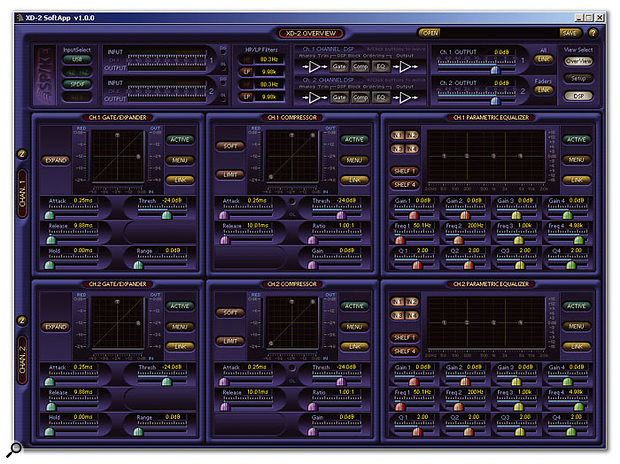Toggle the CH2 Gate/Expander ACTIVE button

coord(180,306)
